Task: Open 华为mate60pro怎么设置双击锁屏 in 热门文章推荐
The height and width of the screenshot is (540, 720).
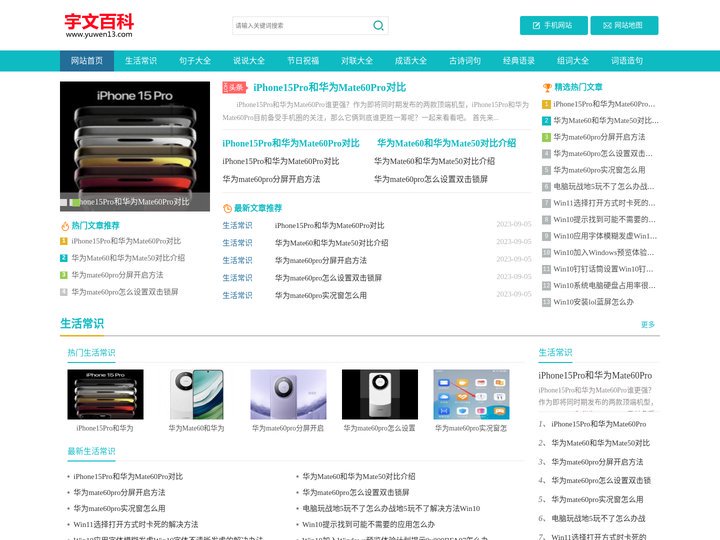Action: [125, 292]
